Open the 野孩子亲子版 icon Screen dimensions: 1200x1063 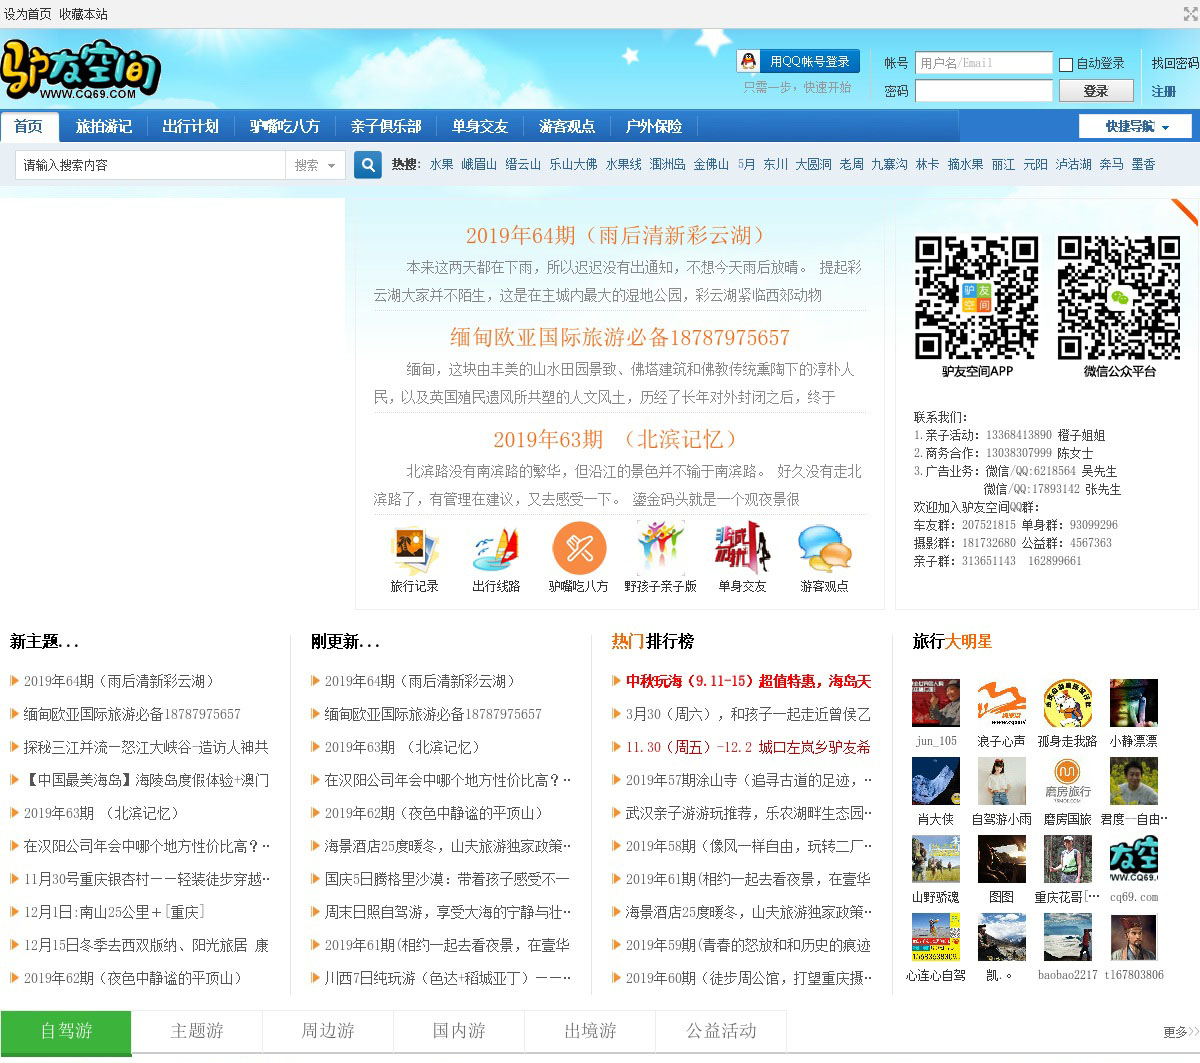(x=660, y=549)
